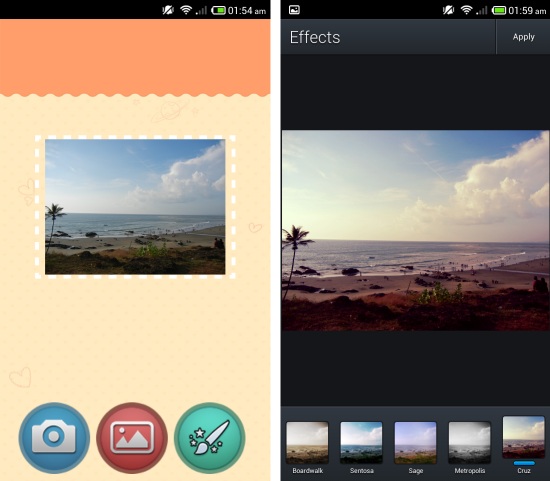Tap the Cruz effect thumbnail

pos(523,437)
